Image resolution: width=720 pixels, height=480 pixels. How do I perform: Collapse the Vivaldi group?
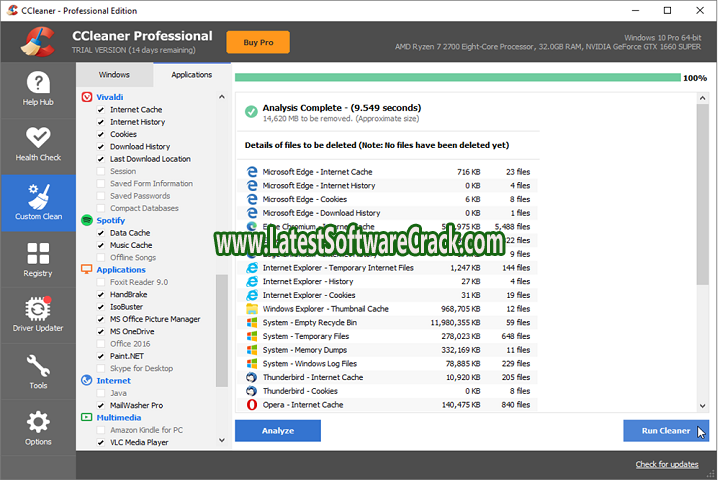[x=110, y=97]
